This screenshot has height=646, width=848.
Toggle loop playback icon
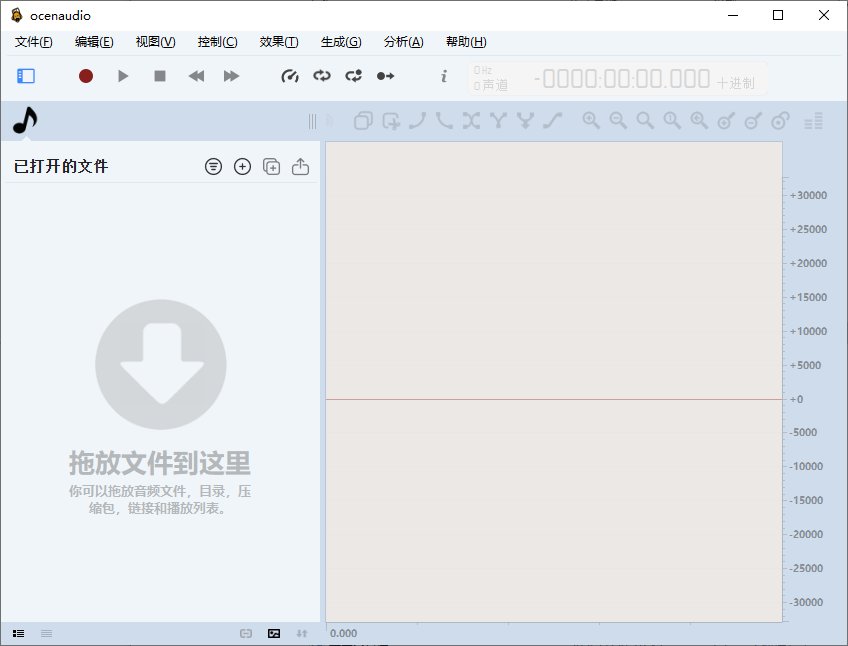point(322,76)
